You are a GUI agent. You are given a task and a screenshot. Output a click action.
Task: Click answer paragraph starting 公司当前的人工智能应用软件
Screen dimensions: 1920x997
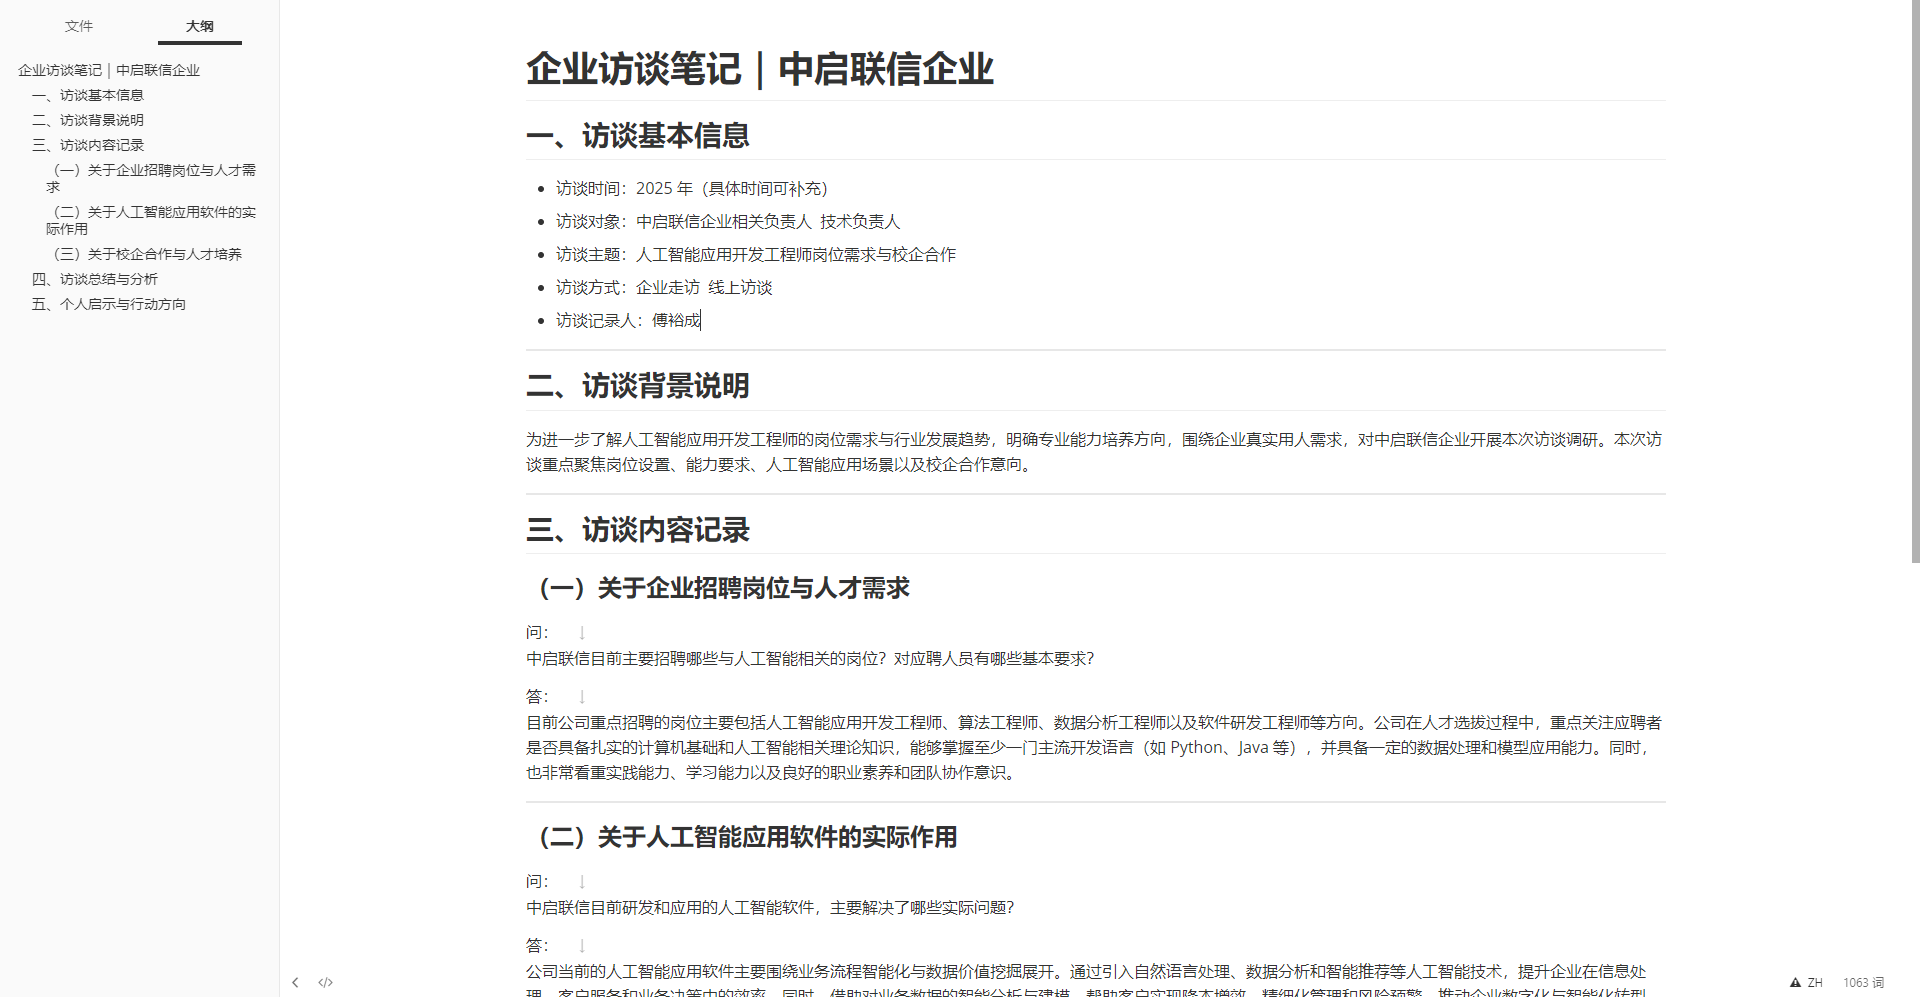[1086, 979]
